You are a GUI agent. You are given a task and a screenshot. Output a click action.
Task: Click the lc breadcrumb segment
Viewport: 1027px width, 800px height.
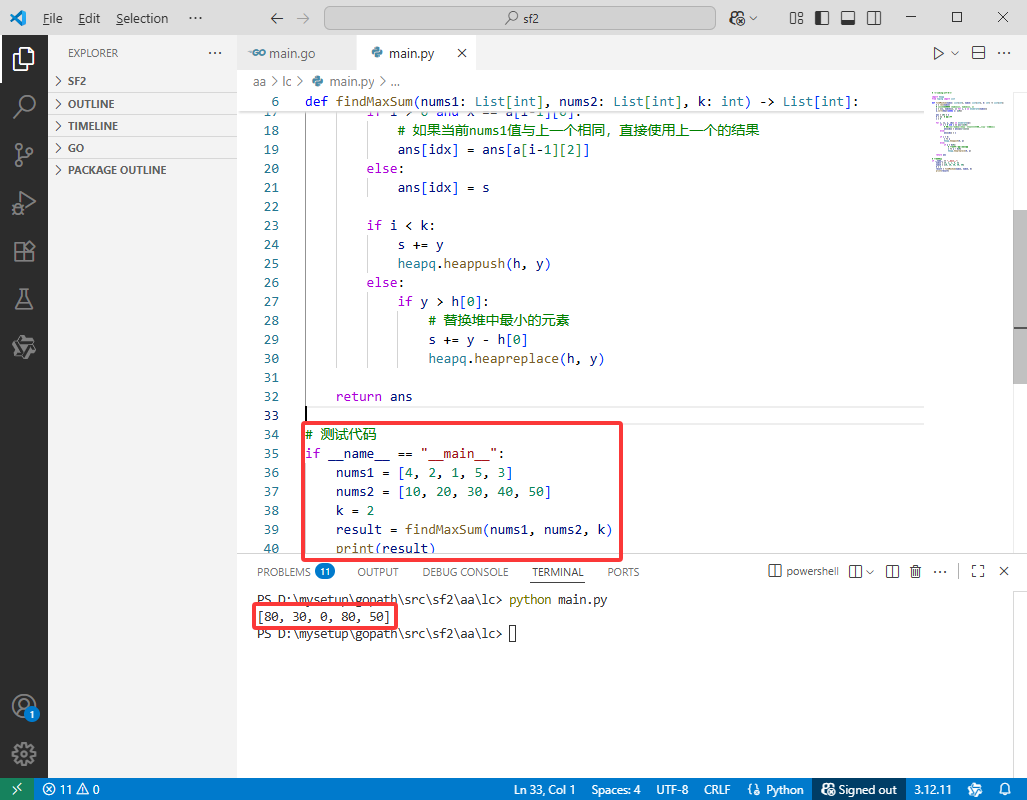coord(287,81)
